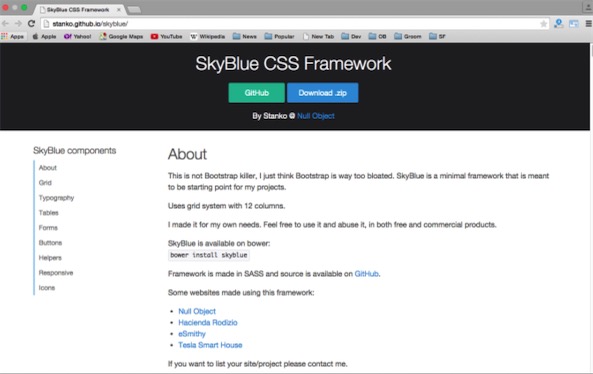Reload the page with refresh icon
This screenshot has width=593, height=374.
click(x=31, y=23)
